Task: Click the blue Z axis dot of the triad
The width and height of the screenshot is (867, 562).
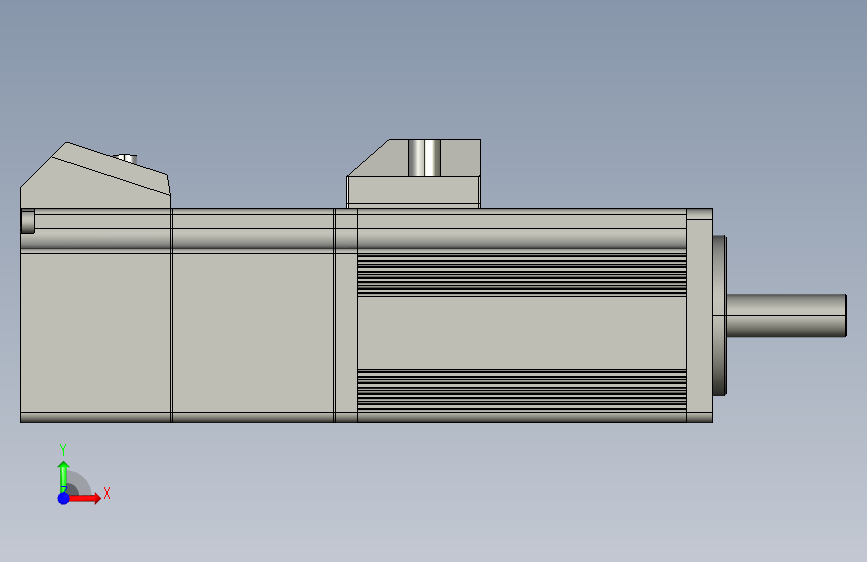Action: point(64,498)
